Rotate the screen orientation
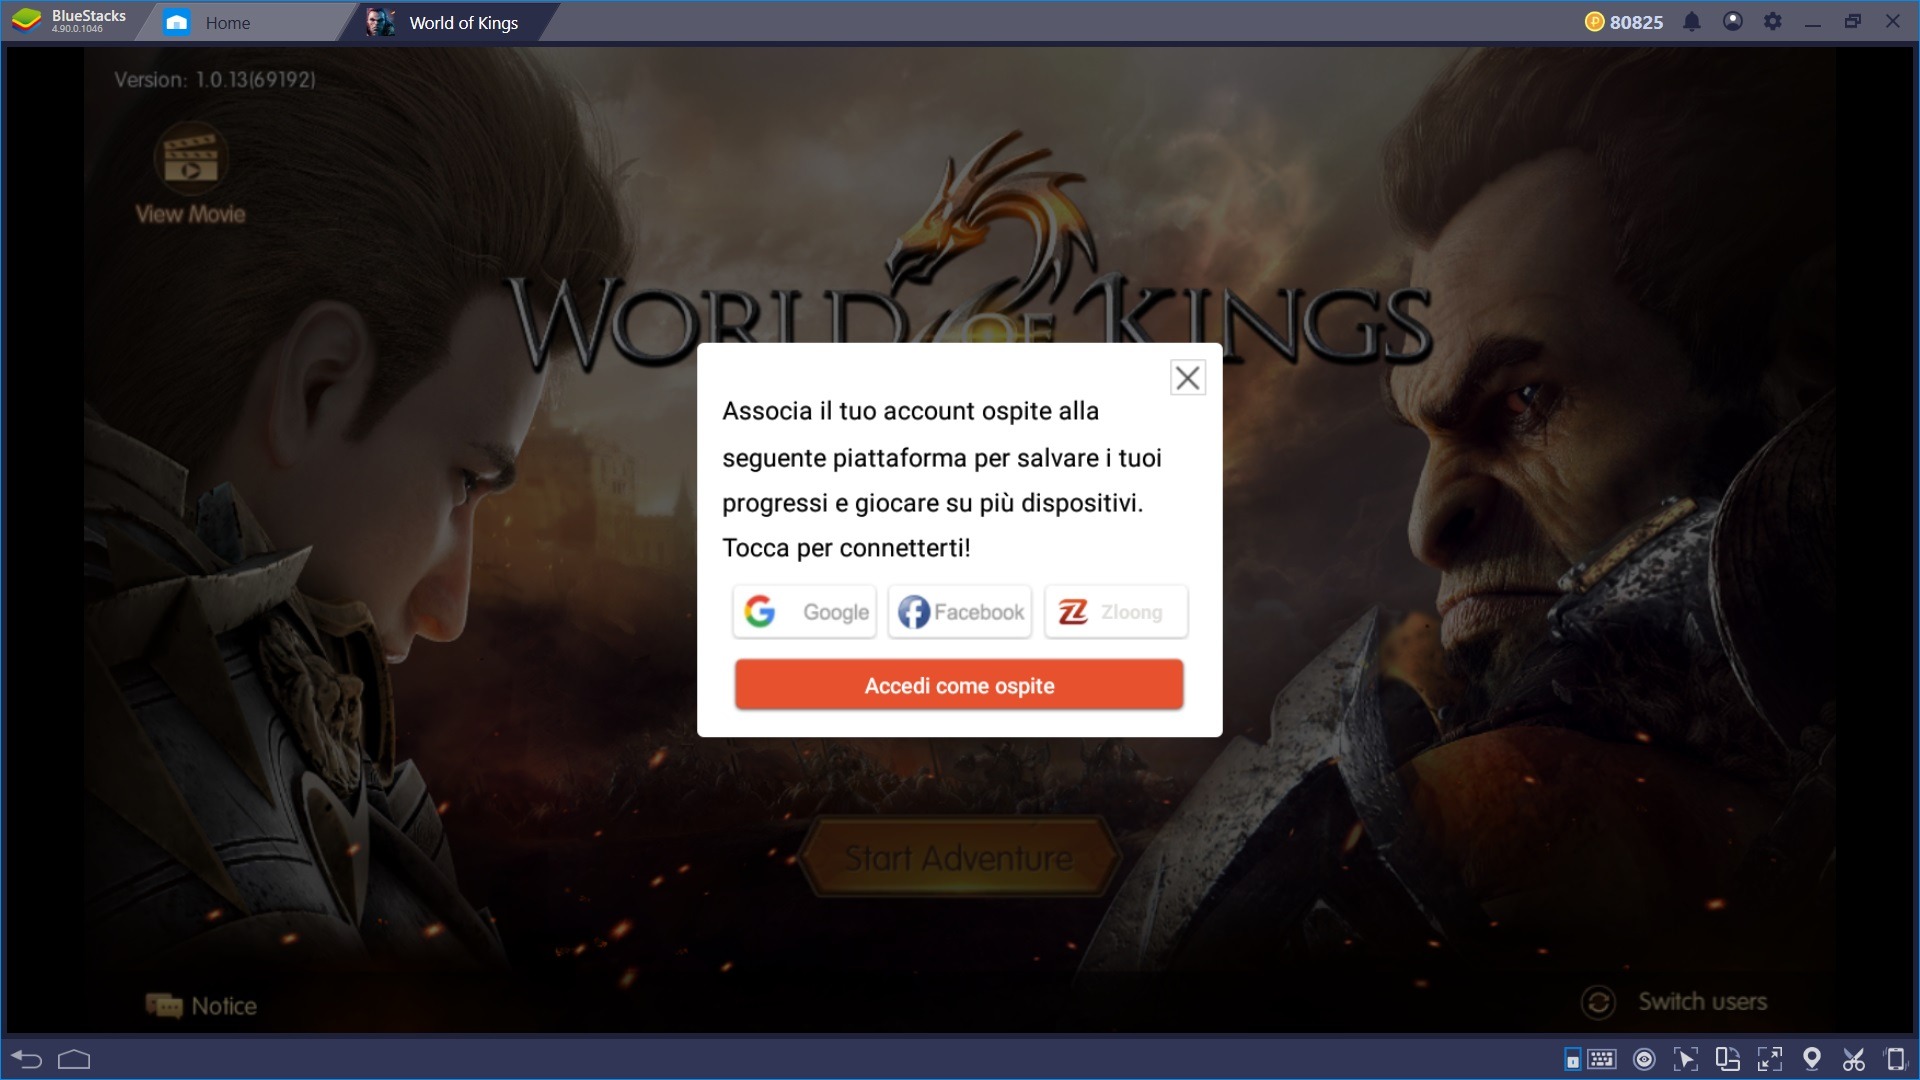Screen dimensions: 1920x1080 1728,1059
